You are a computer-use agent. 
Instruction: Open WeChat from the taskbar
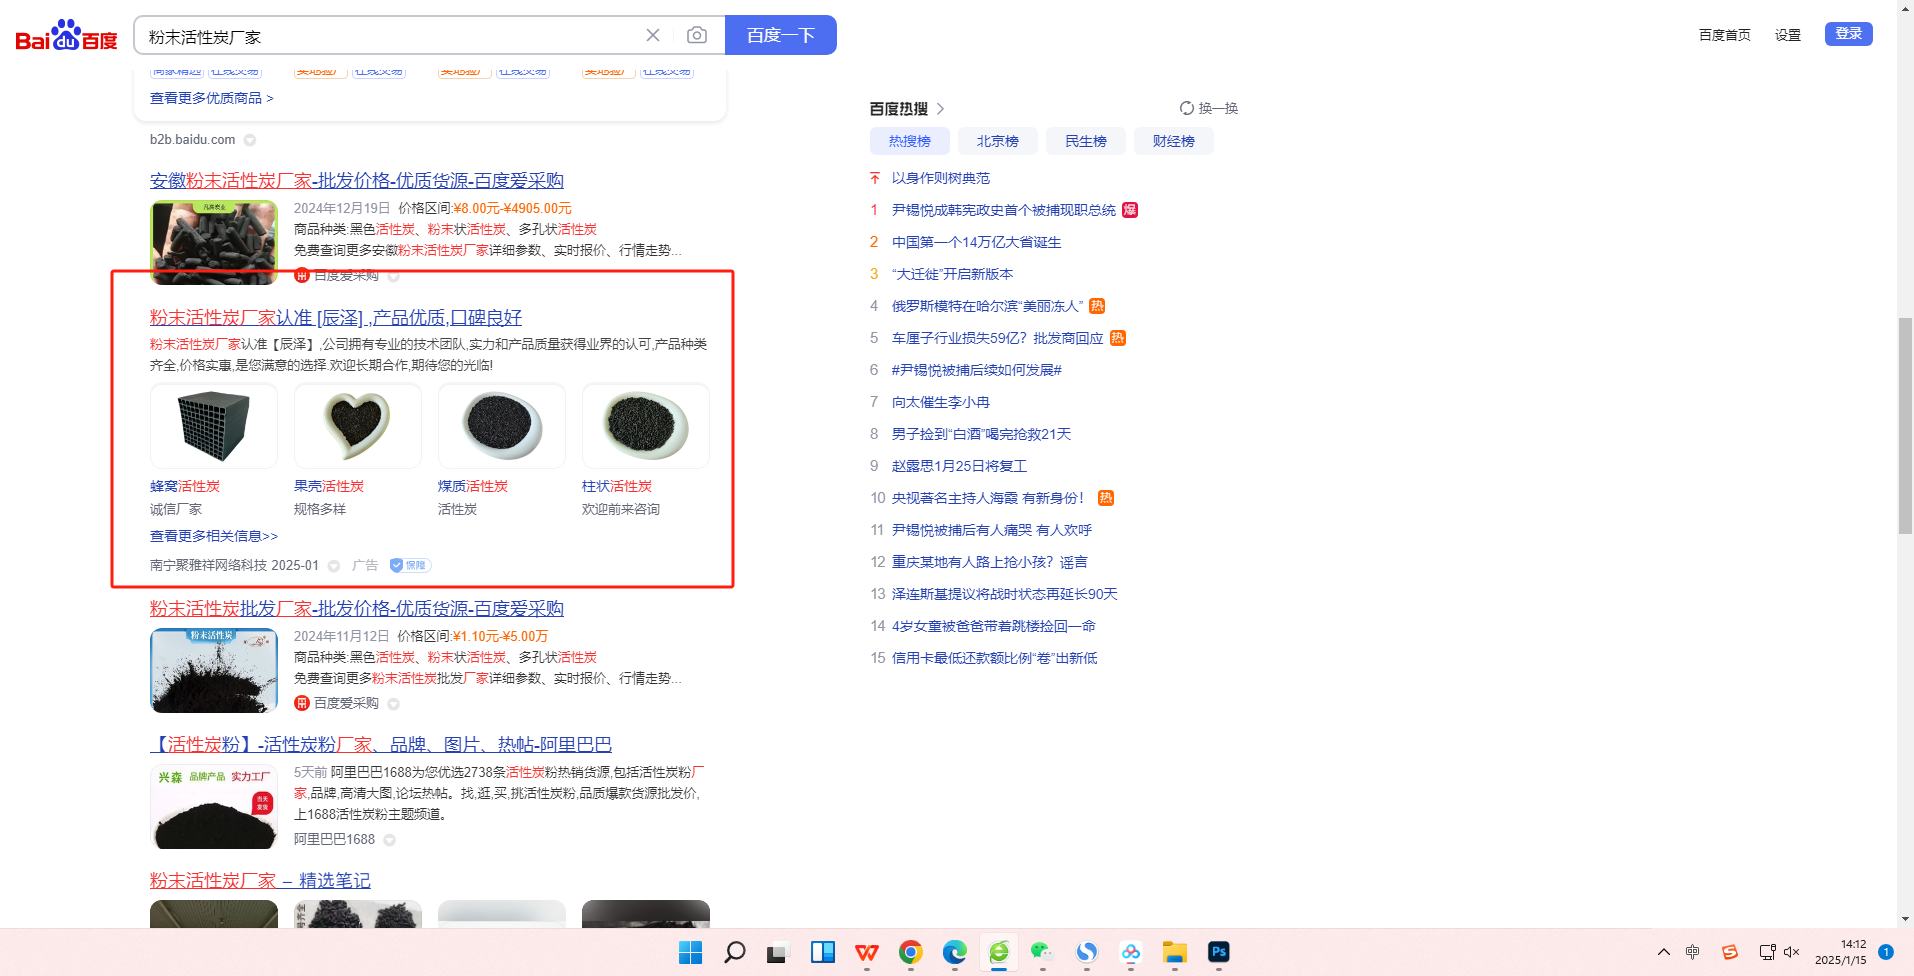coord(1042,952)
